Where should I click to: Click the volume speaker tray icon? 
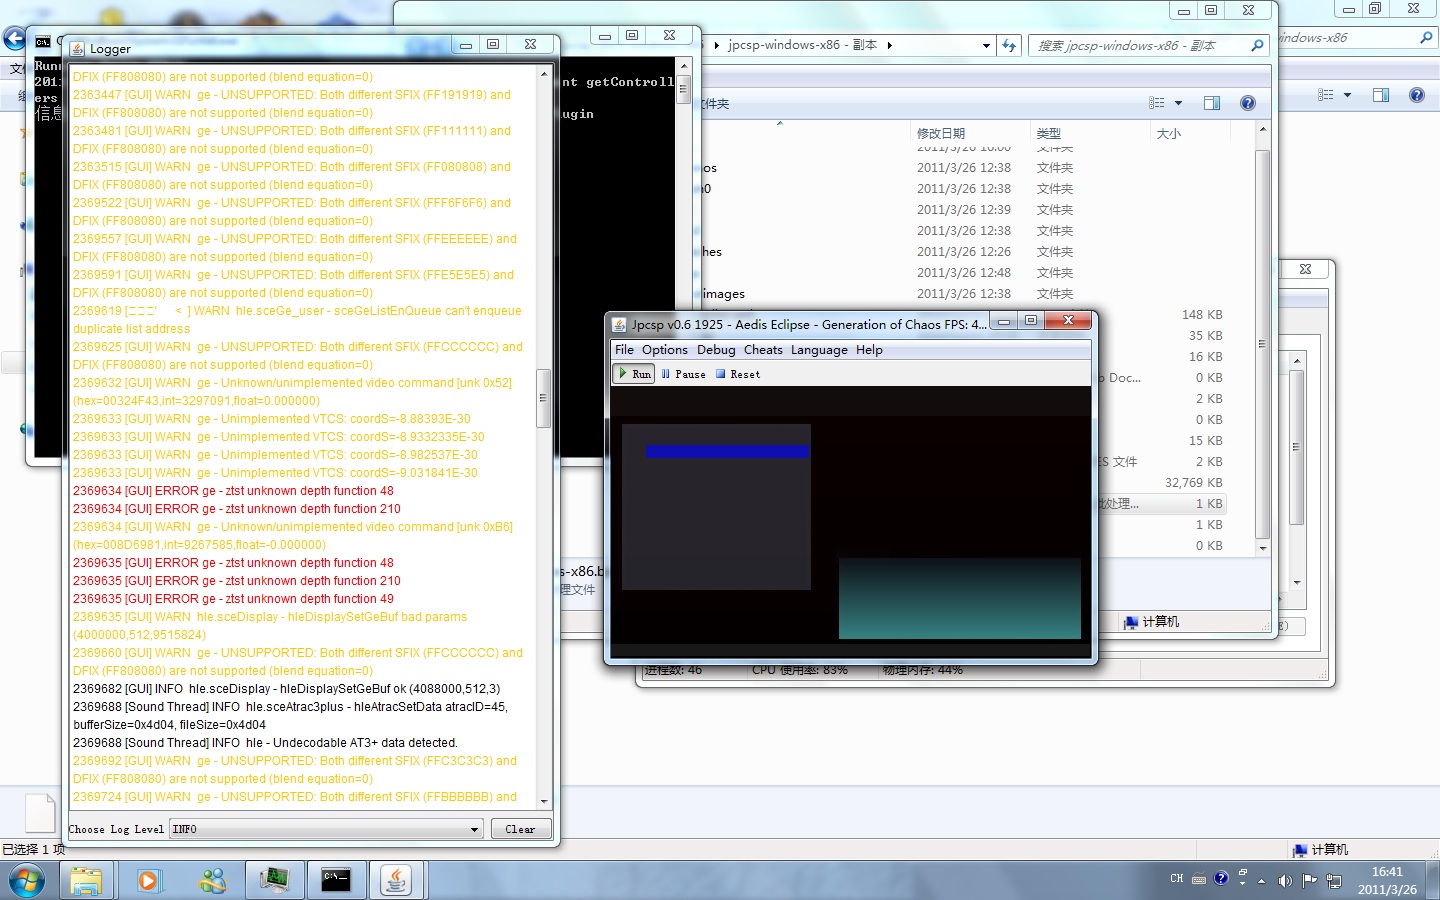(x=1285, y=880)
